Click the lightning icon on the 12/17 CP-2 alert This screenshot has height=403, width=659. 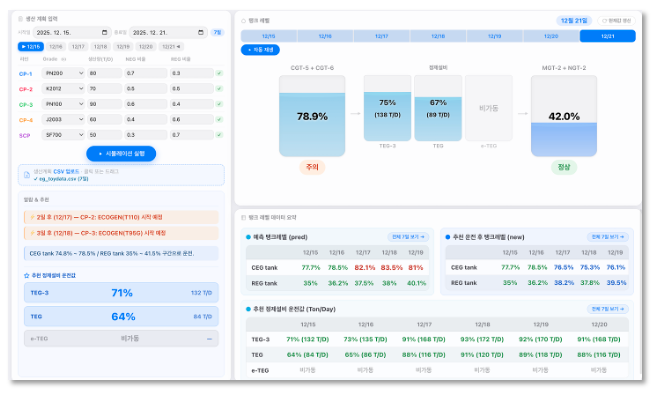point(32,217)
